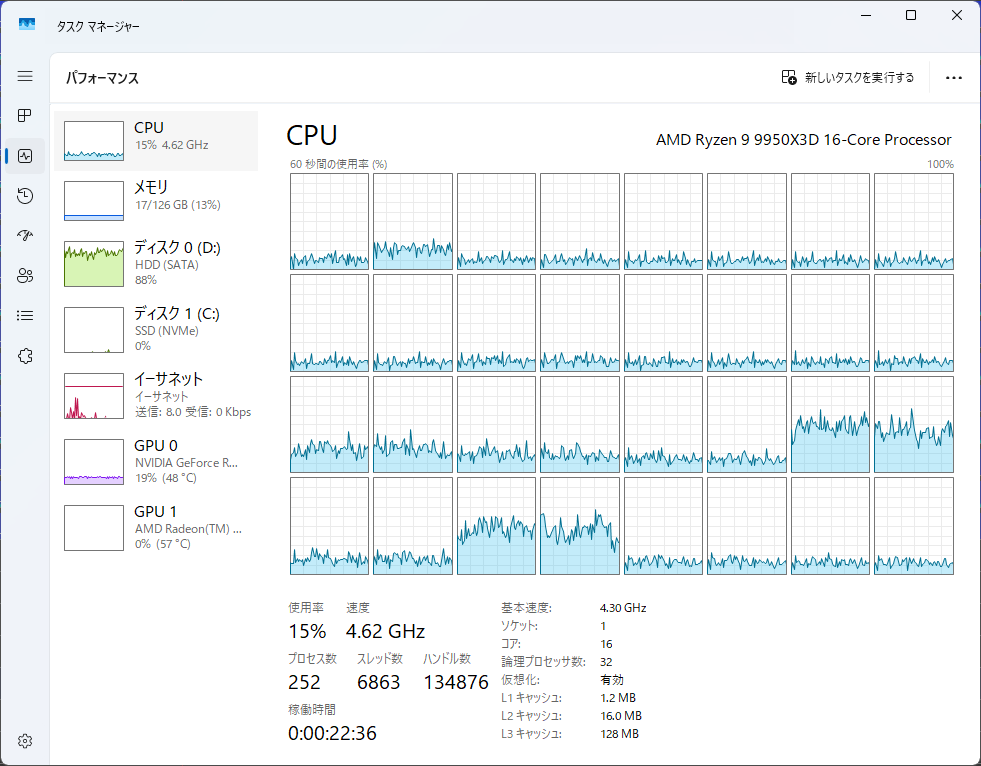
Task: Open the Users page icon
Action: pyautogui.click(x=25, y=276)
